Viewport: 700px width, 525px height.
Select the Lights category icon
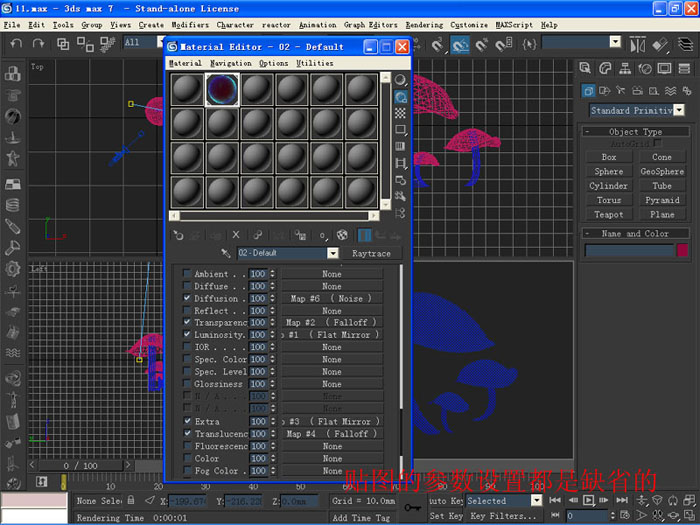click(x=621, y=91)
